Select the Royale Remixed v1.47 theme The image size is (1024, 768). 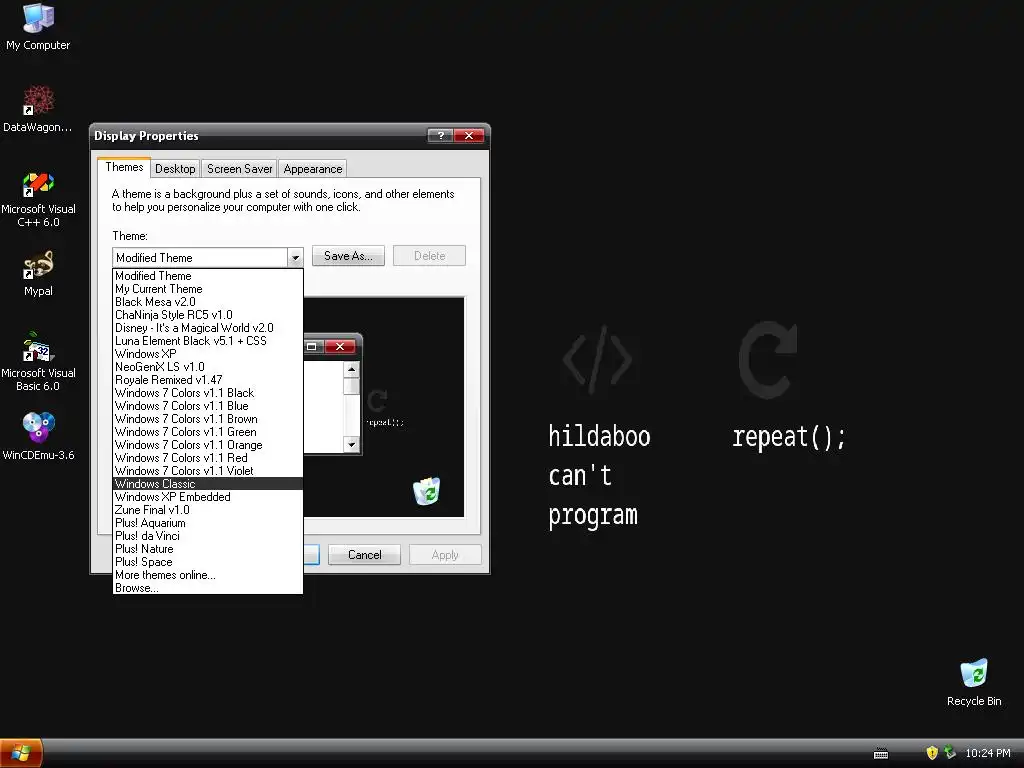tap(208, 380)
